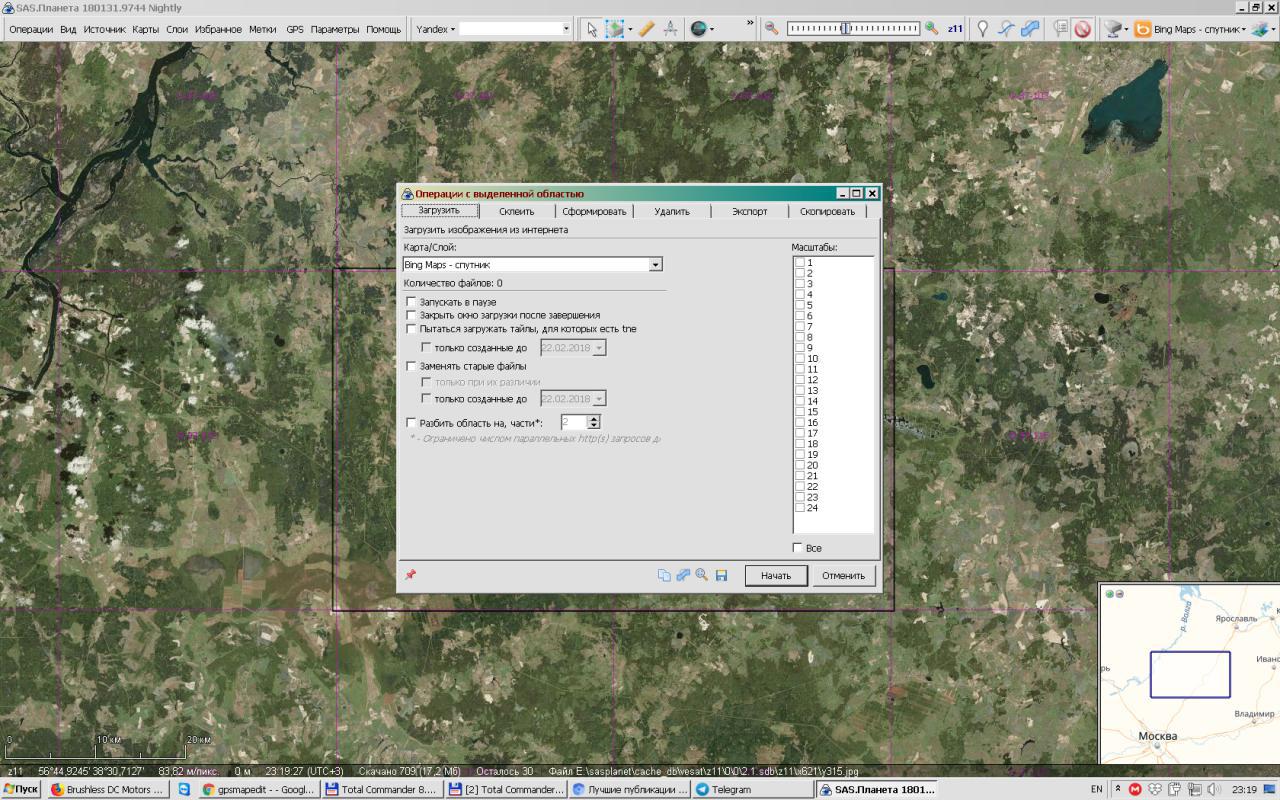Open the 'Метки' menu
Image resolution: width=1280 pixels, height=800 pixels.
point(263,29)
